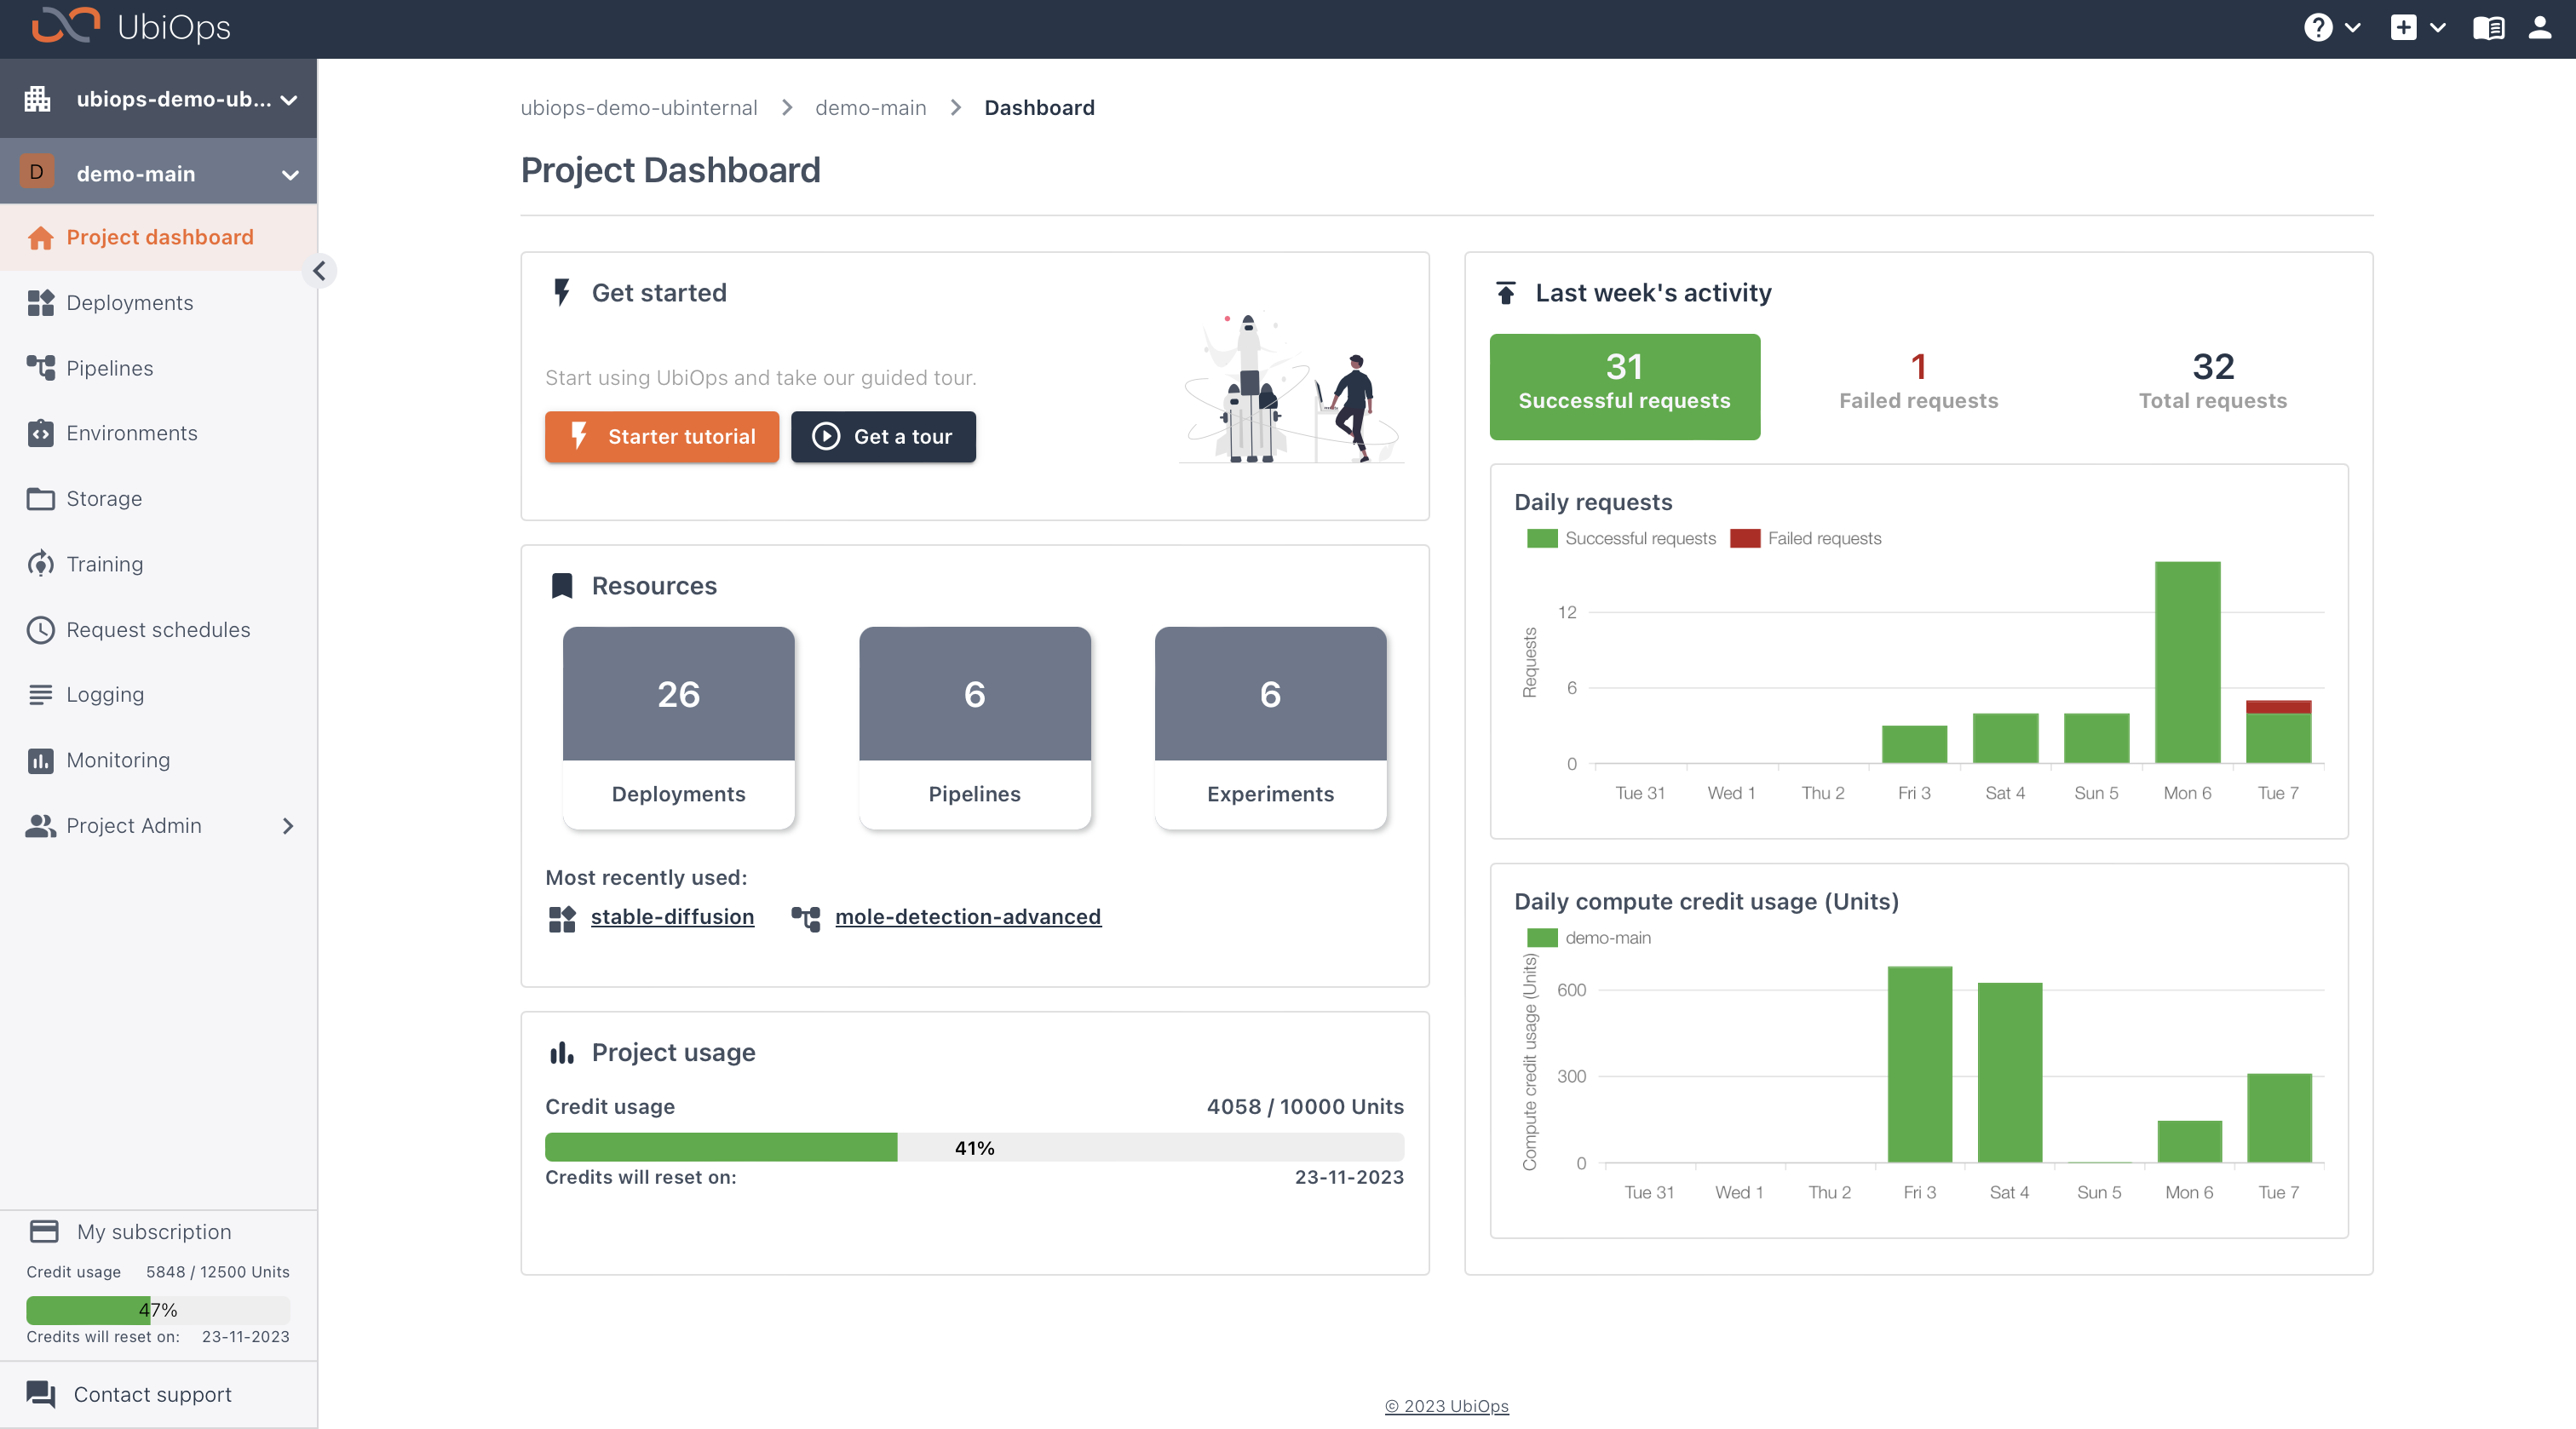The width and height of the screenshot is (2576, 1429).
Task: Open the user account profile icon
Action: coord(2540,27)
